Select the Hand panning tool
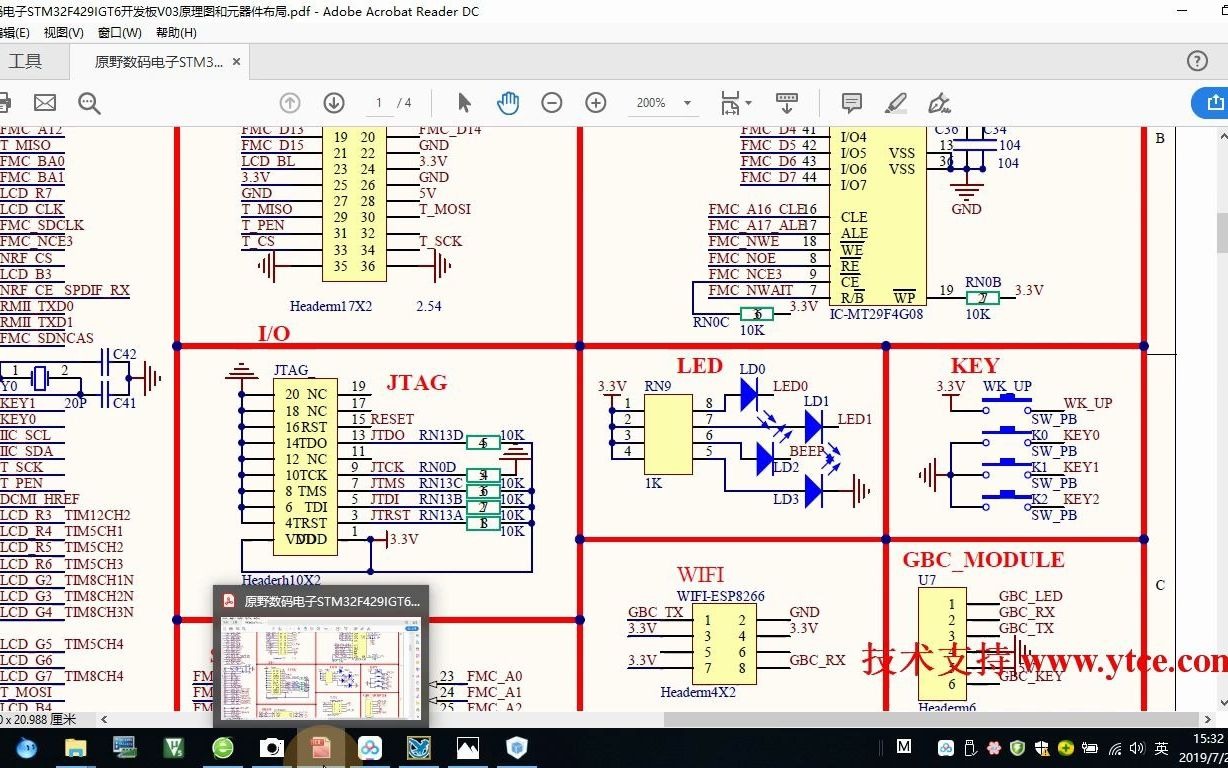 click(508, 103)
